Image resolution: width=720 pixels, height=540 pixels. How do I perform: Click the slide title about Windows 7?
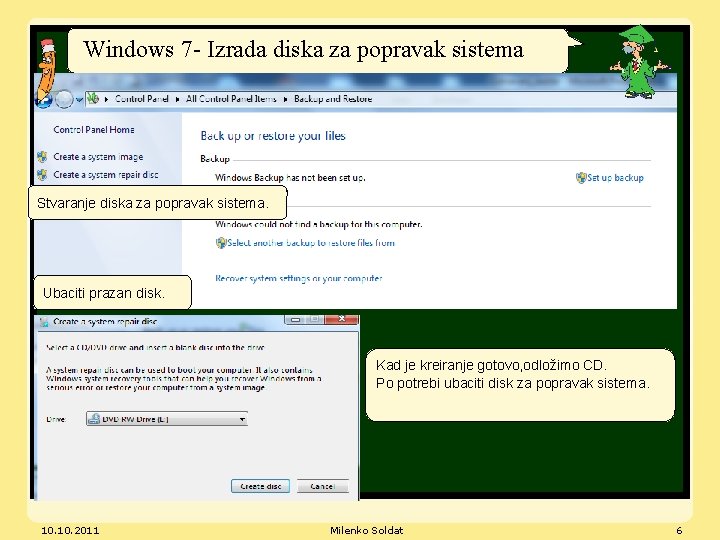coord(304,49)
